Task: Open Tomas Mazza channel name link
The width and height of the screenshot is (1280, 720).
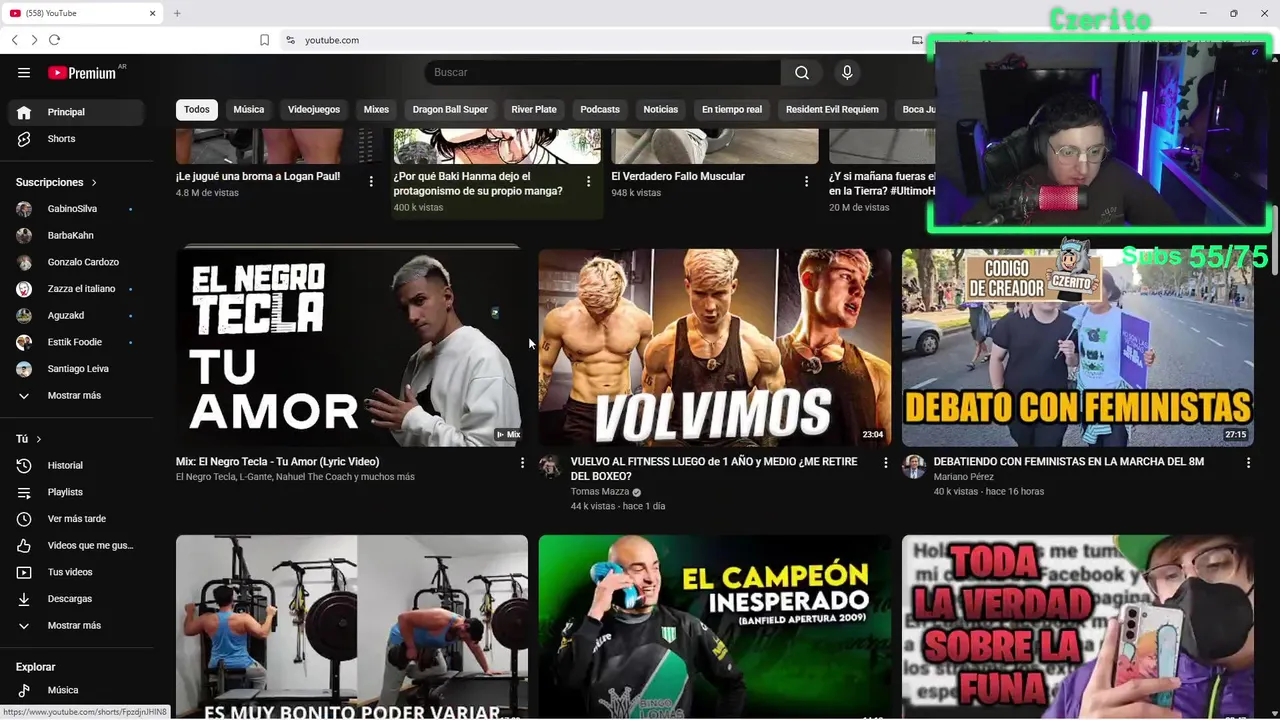Action: click(x=600, y=492)
